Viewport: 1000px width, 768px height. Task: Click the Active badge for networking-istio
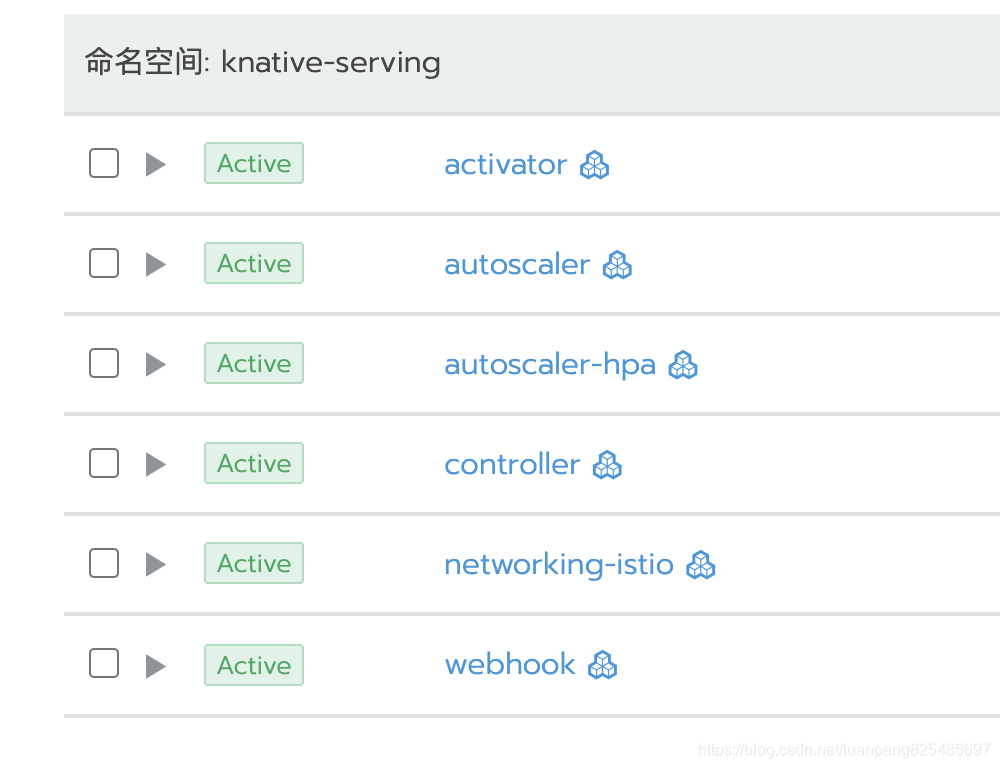pyautogui.click(x=254, y=563)
